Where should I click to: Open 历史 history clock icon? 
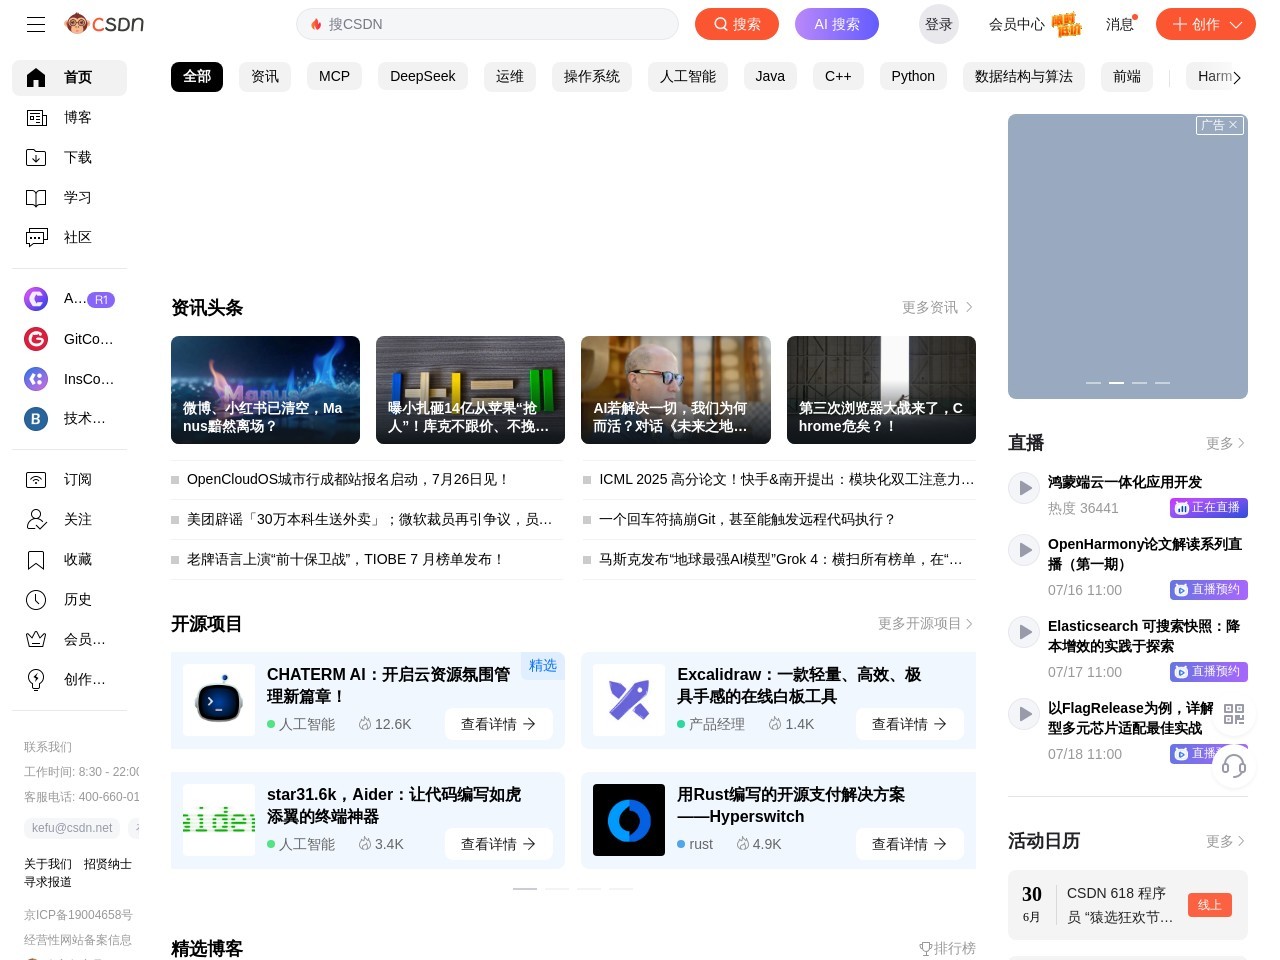pos(36,599)
